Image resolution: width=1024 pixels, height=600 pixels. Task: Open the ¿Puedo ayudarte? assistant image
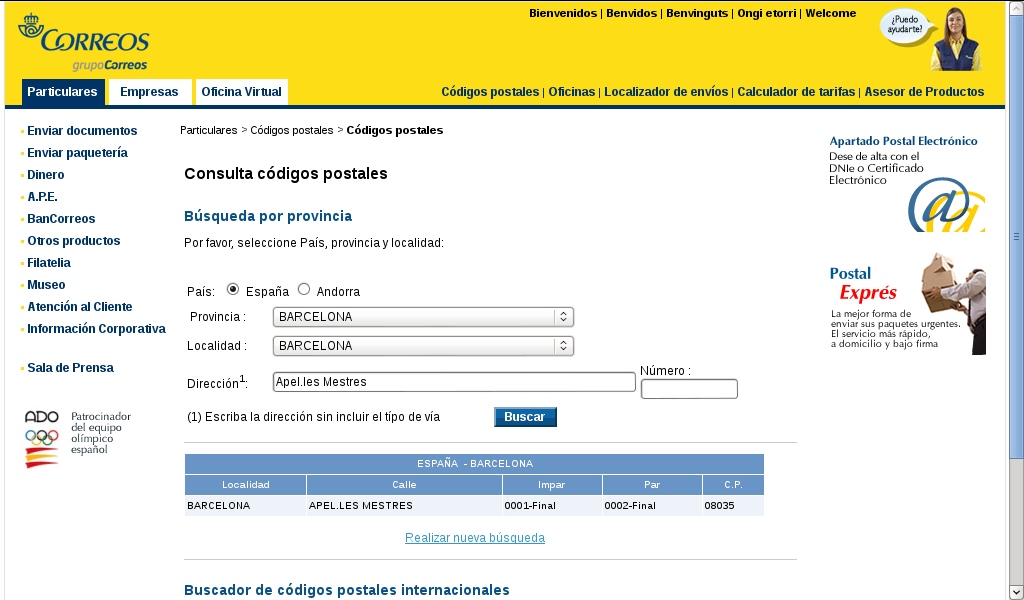(931, 39)
